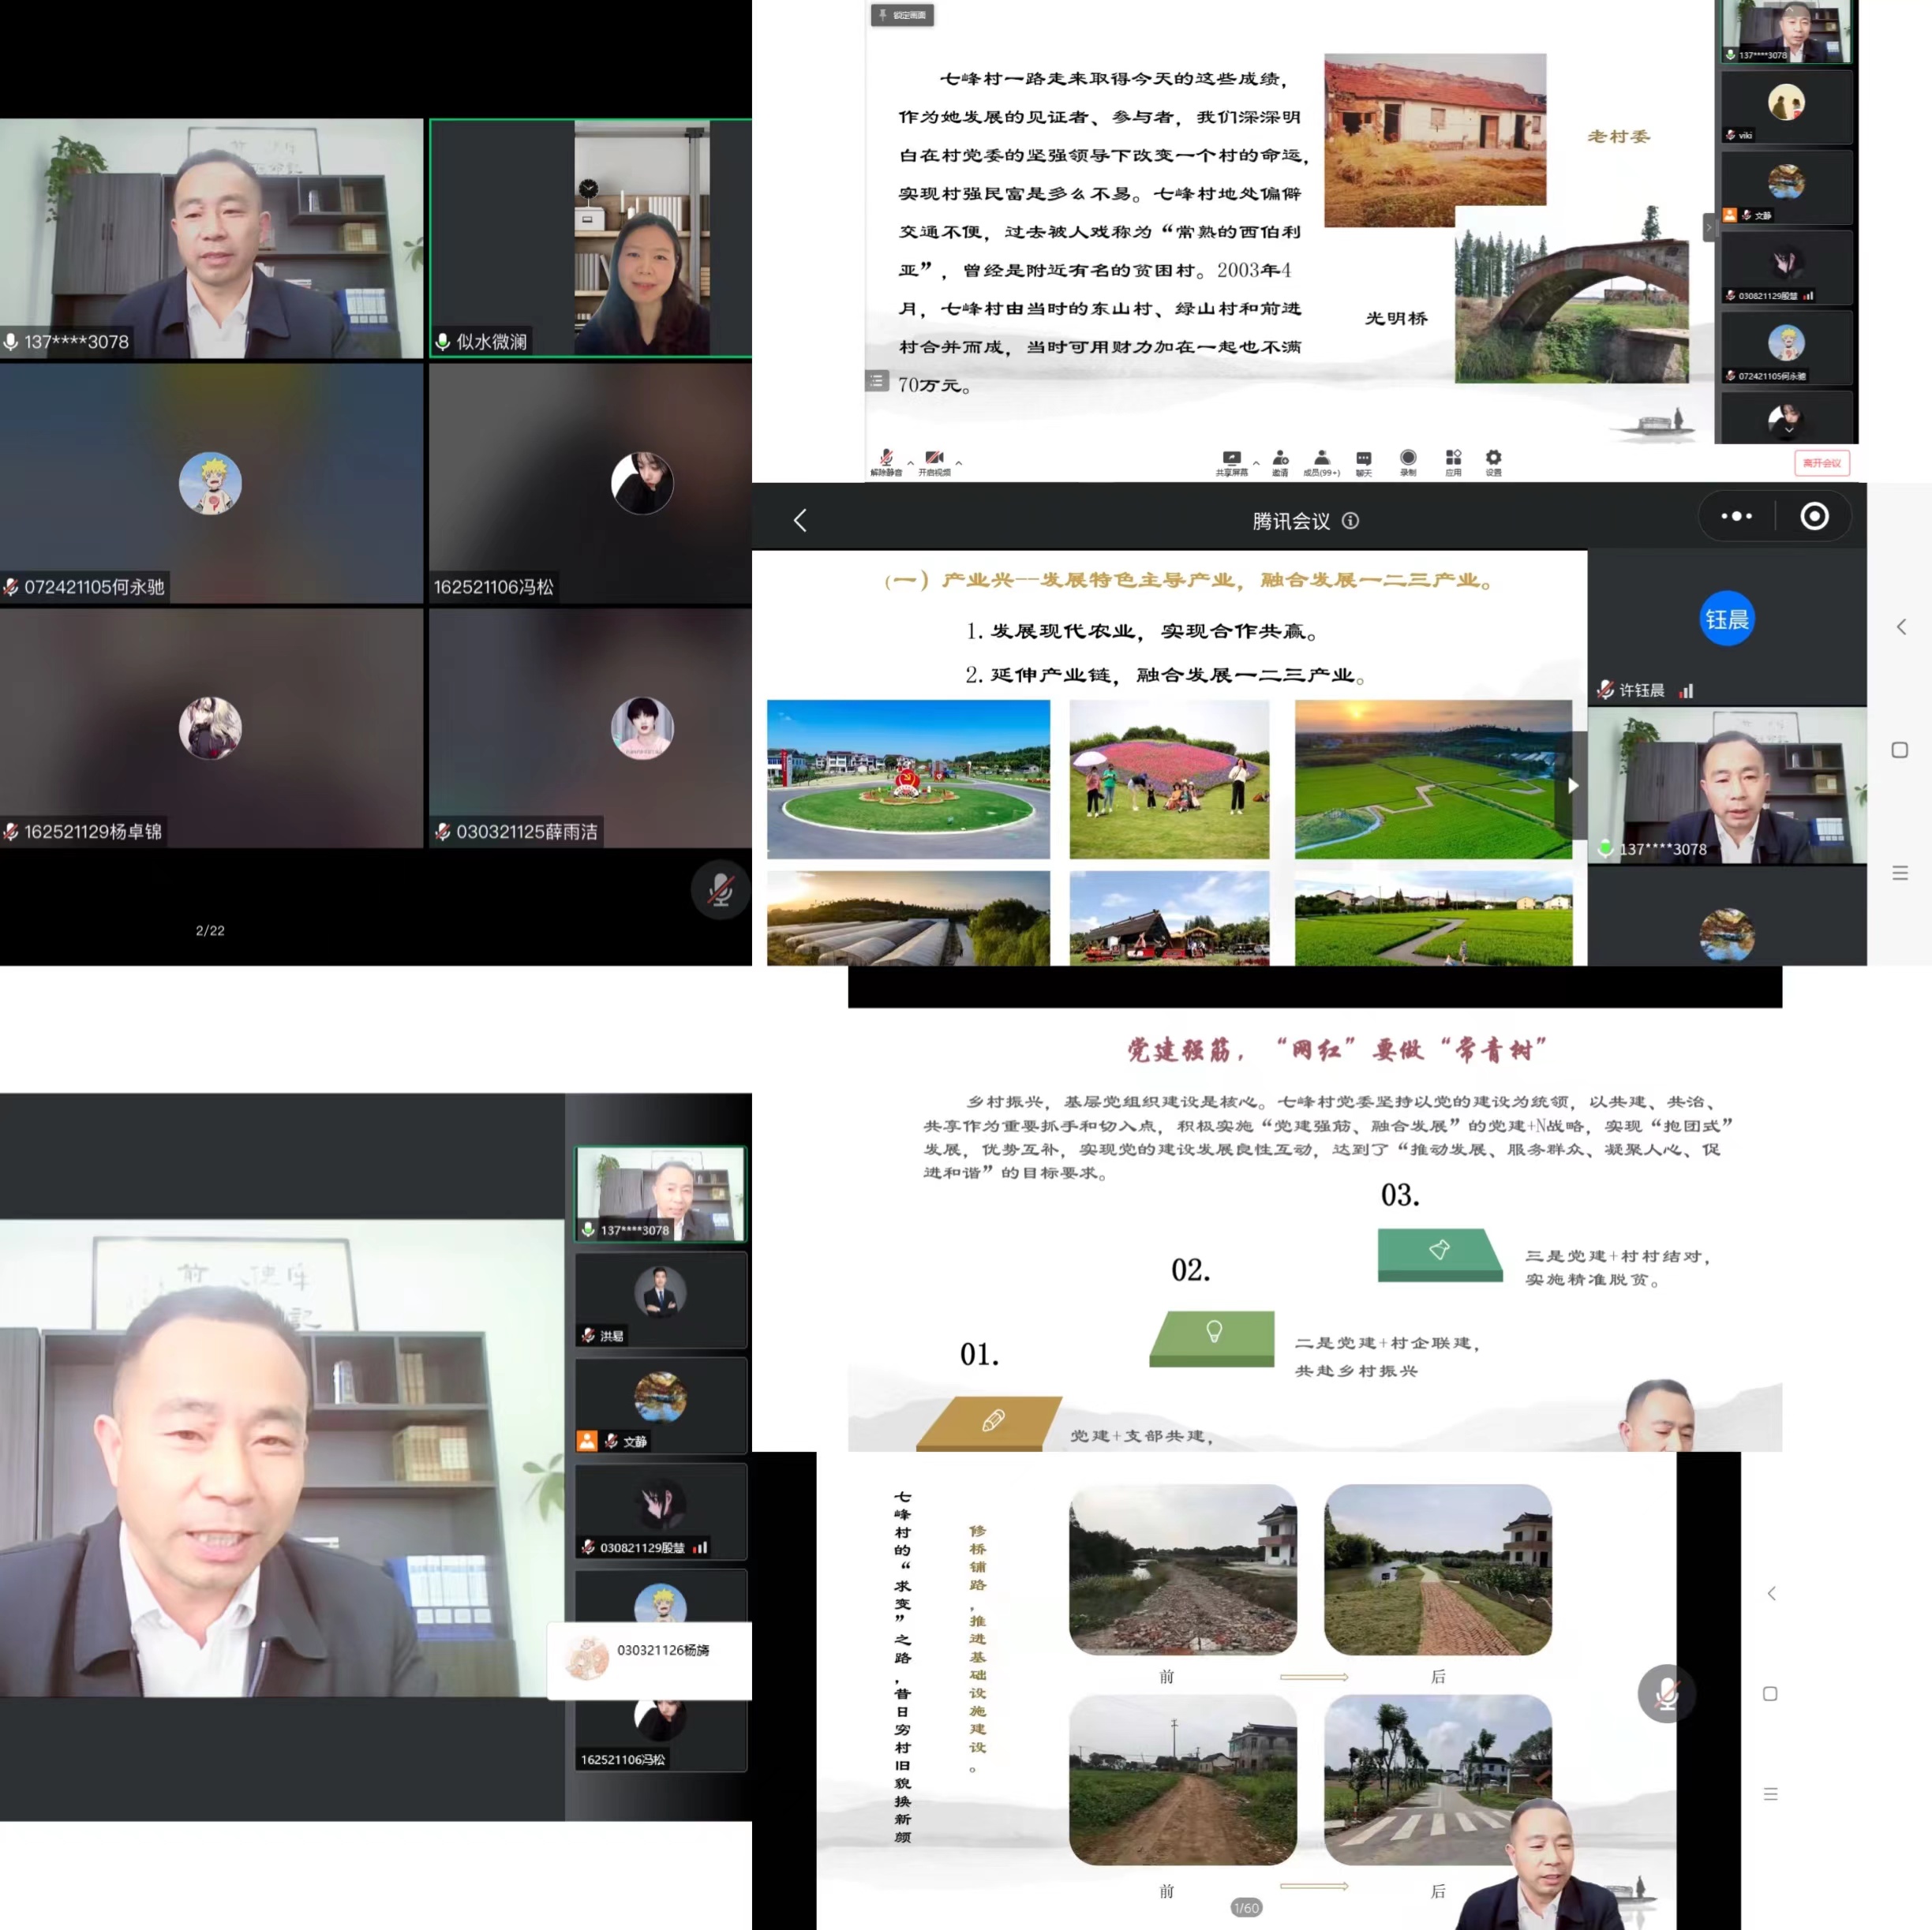This screenshot has width=1932, height=1930.
Task: Select the 030321125薛雨洁 participant tile
Action: click(591, 728)
